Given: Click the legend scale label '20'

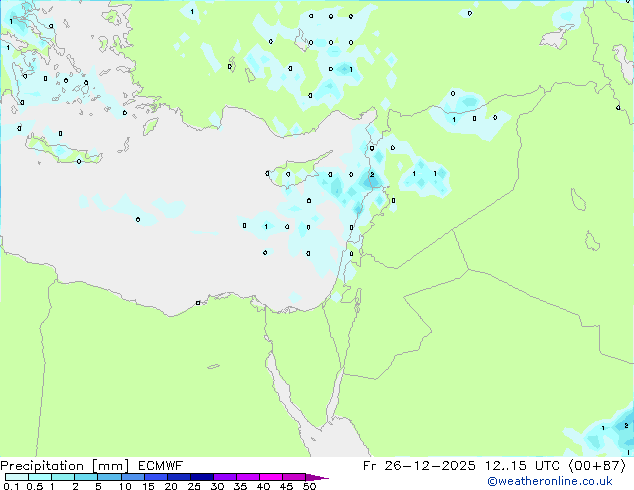Looking at the screenshot, I should (171, 486).
